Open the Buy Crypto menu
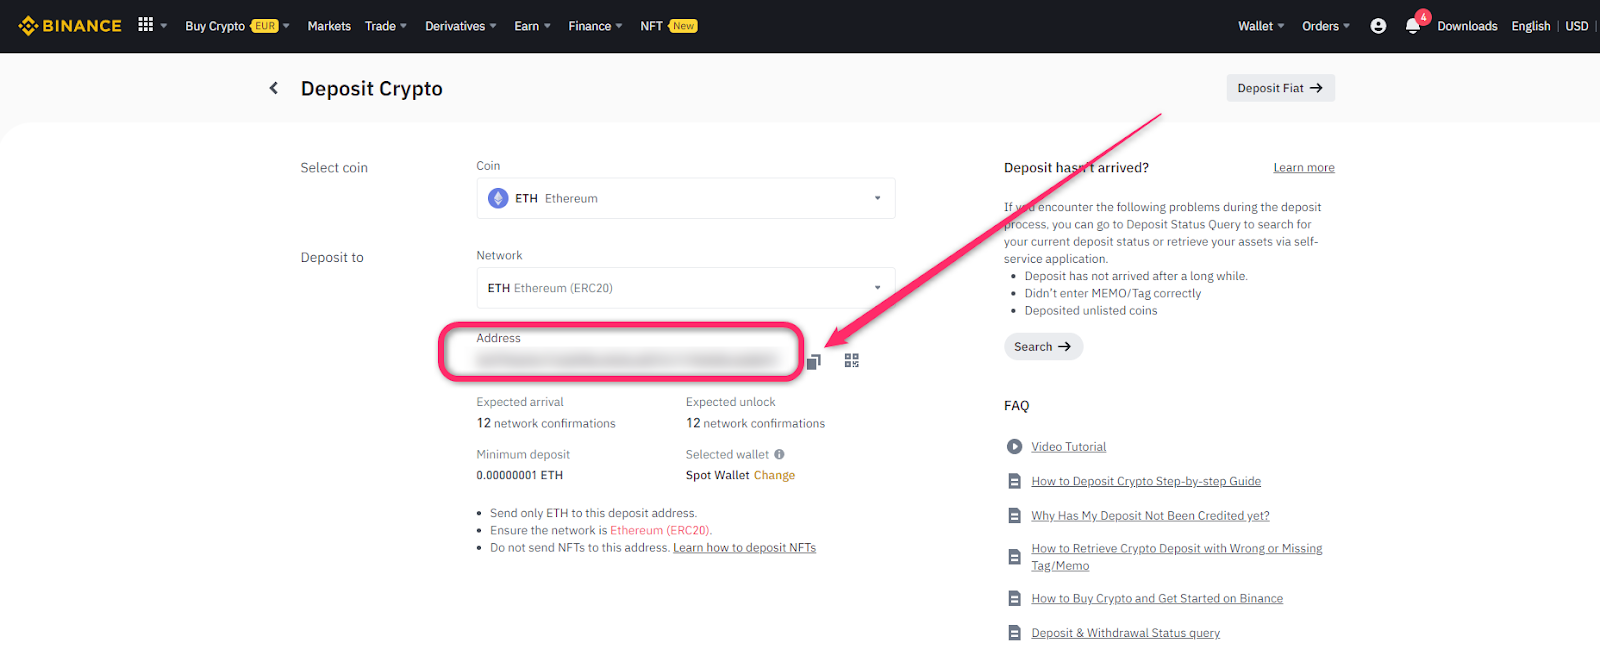This screenshot has height=668, width=1600. [237, 26]
